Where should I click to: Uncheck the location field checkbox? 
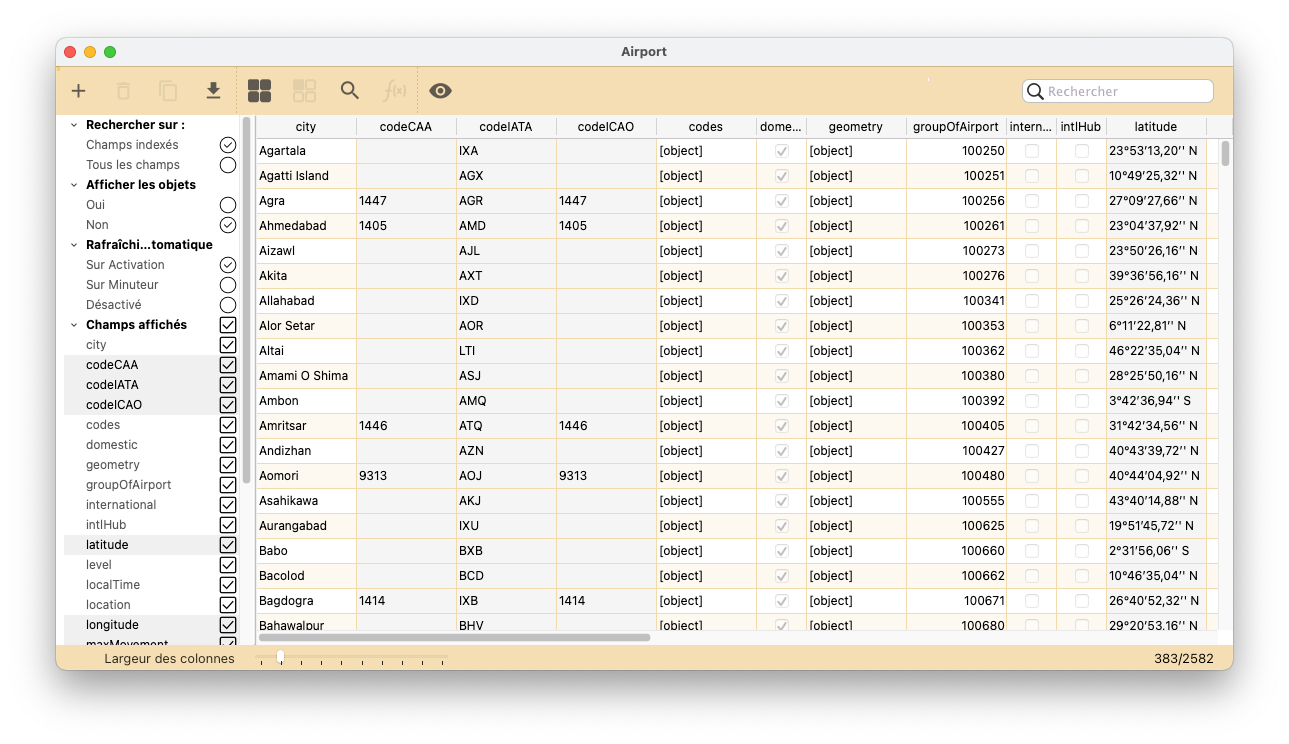[x=228, y=605]
